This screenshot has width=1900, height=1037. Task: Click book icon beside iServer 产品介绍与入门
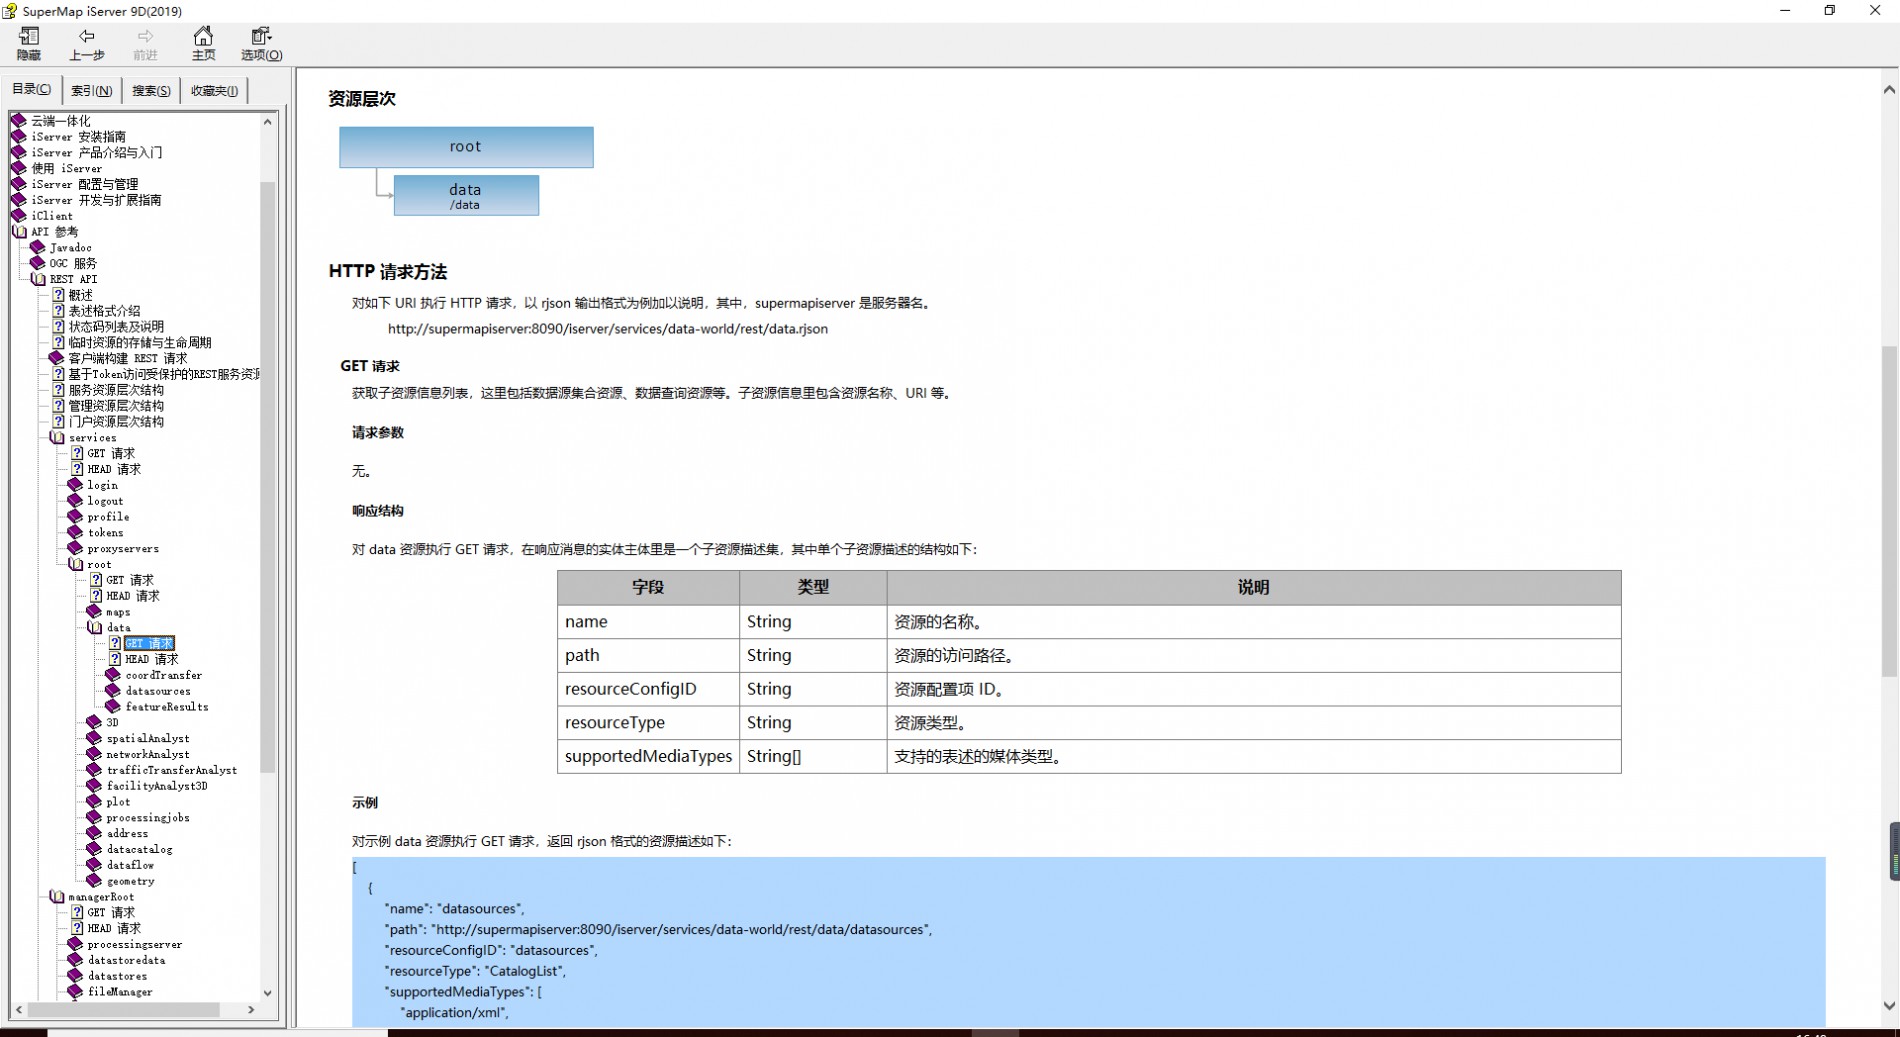click(18, 153)
